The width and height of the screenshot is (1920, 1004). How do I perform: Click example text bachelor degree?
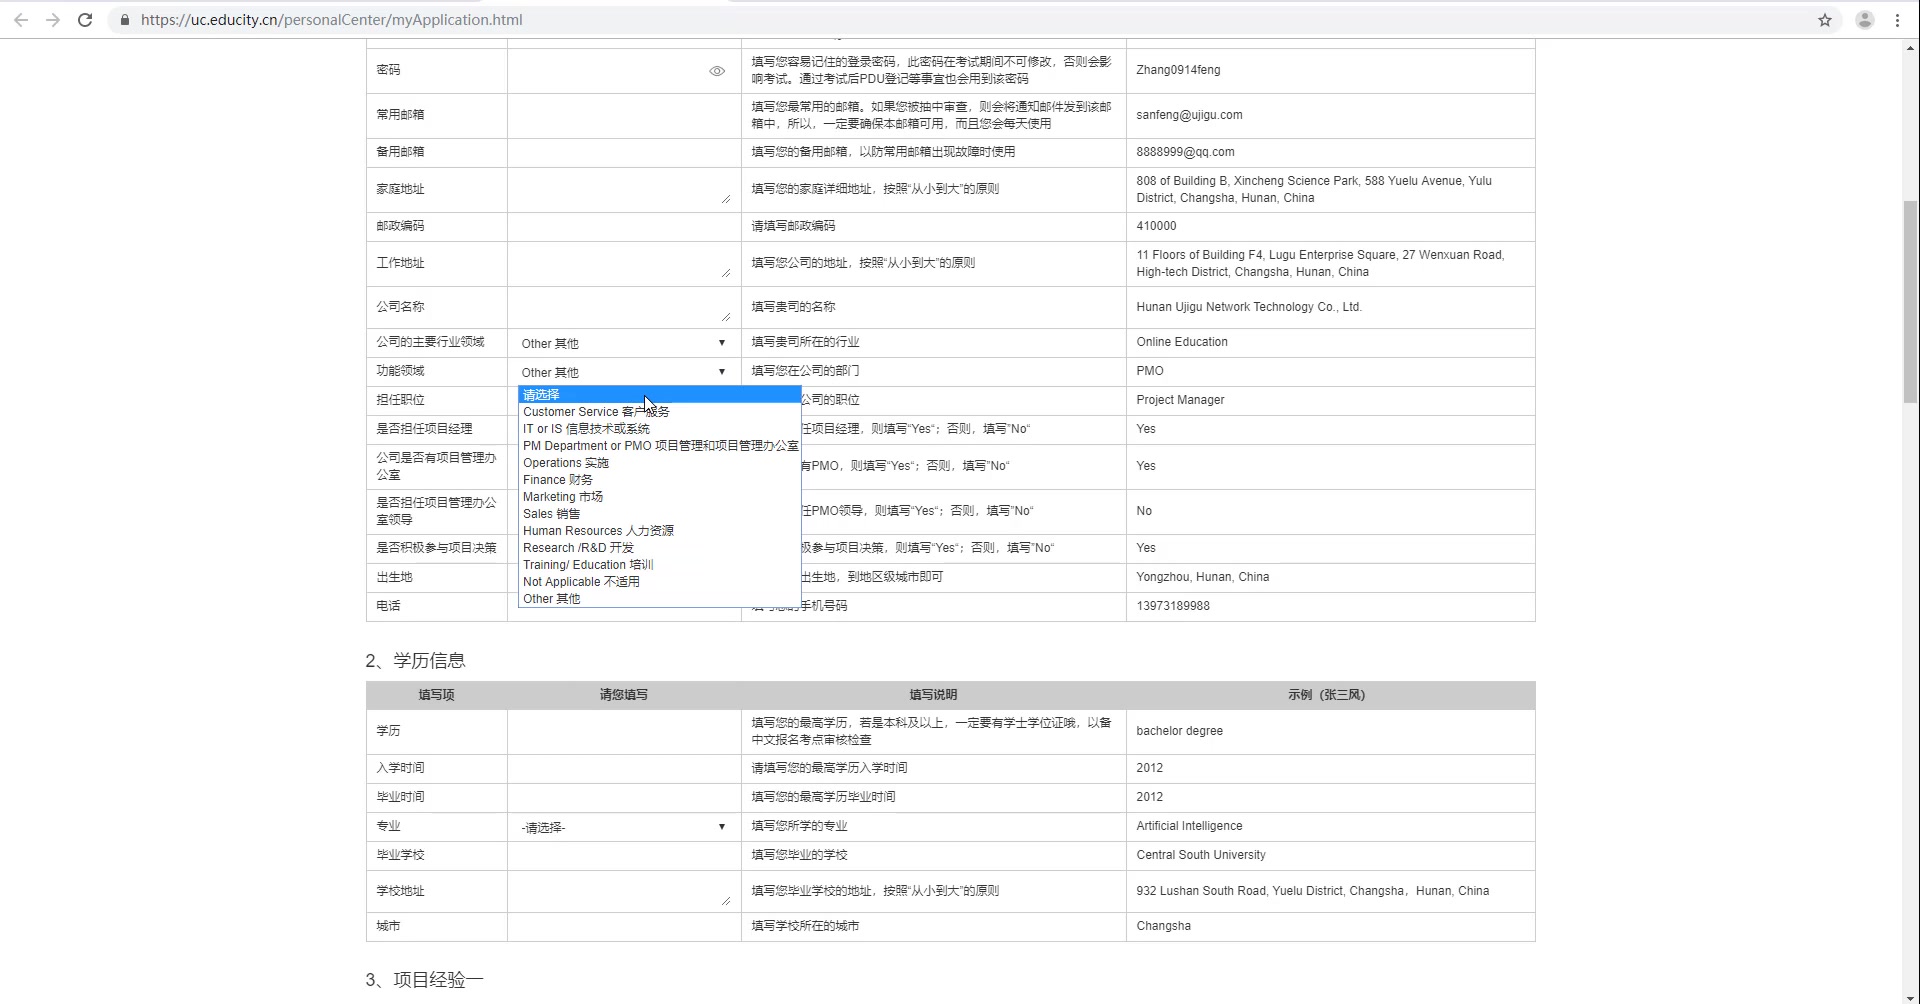tap(1179, 731)
